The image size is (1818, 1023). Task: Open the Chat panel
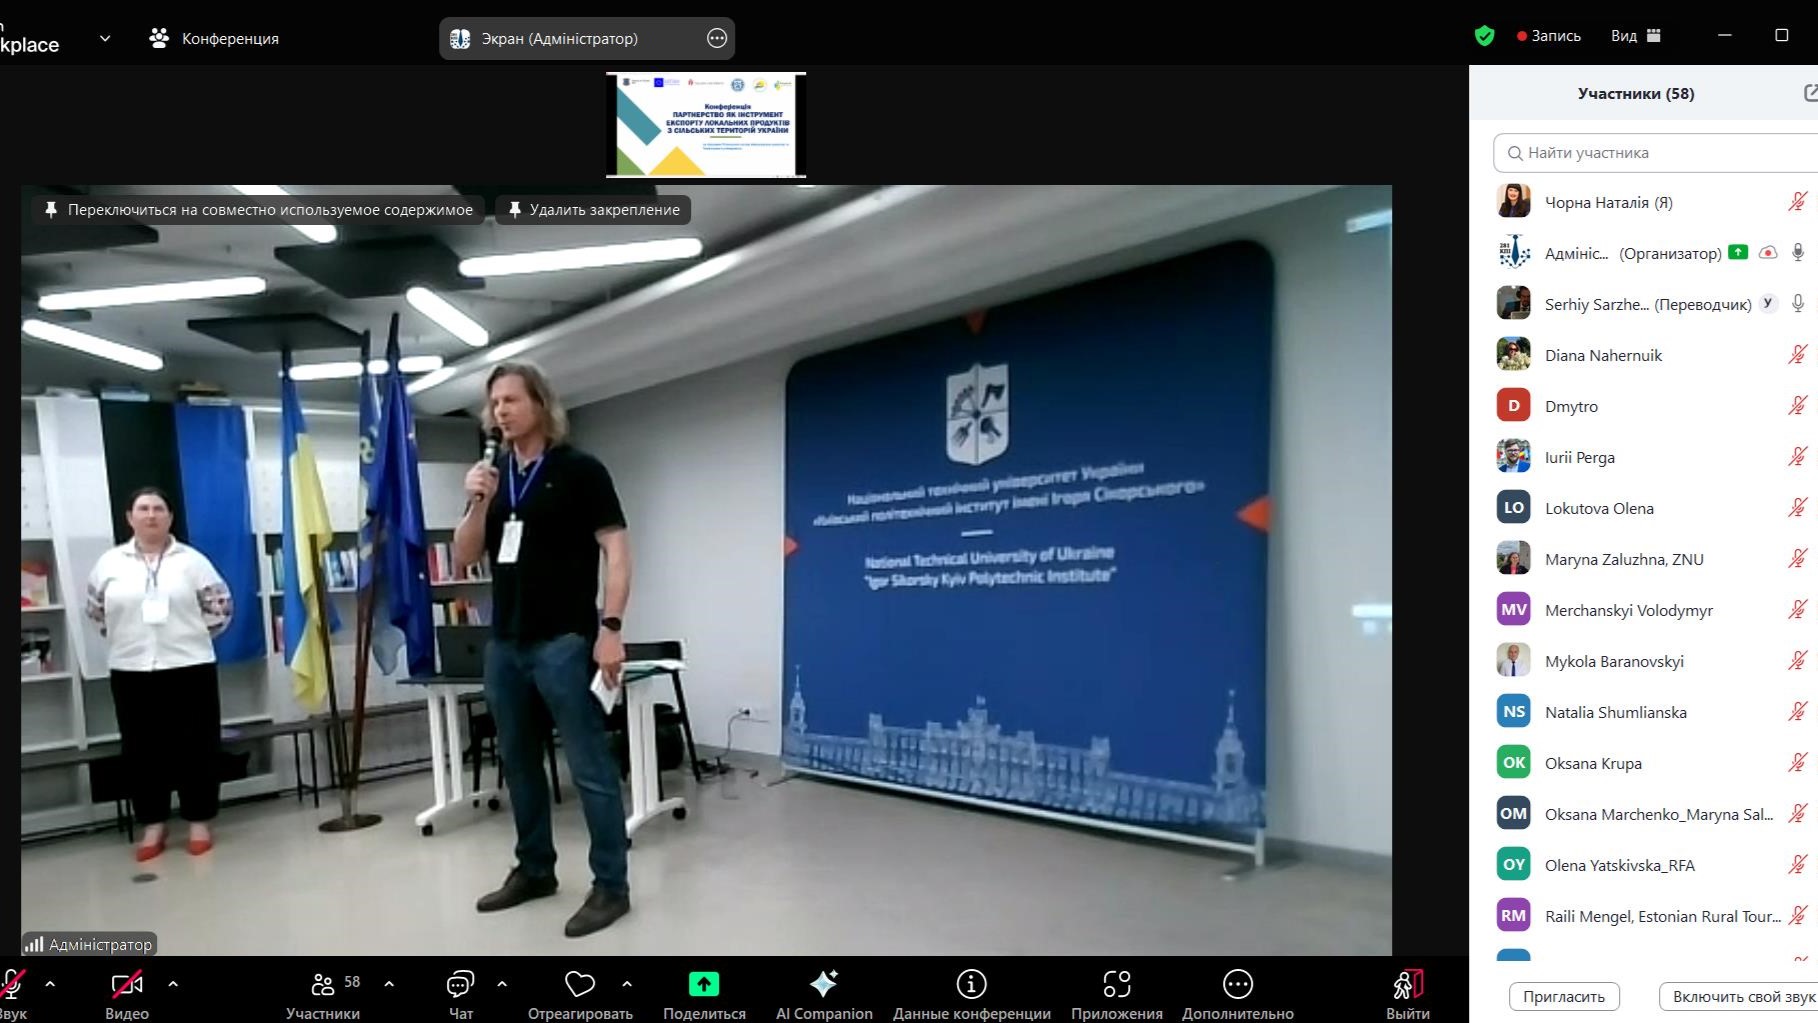pos(460,985)
